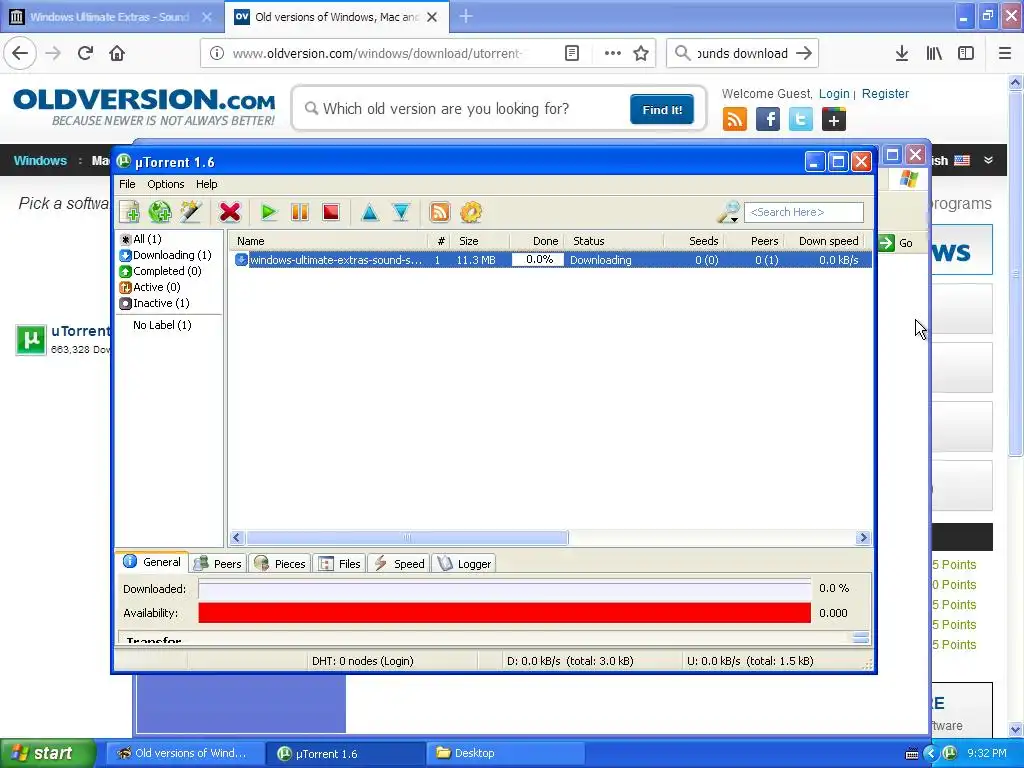
Task: Select the windows-ultimate-extras-sound torrent row
Action: click(550, 260)
